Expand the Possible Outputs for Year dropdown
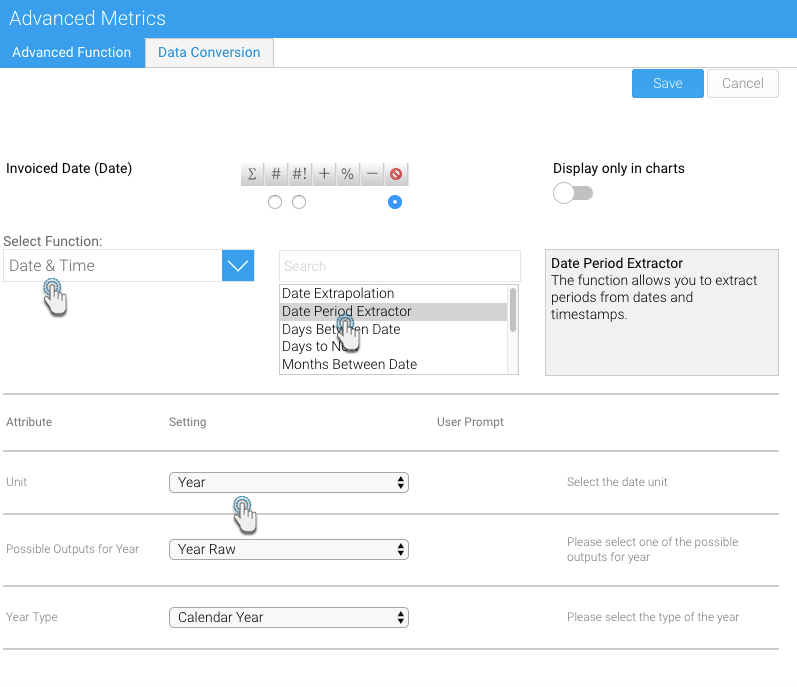Screen dimensions: 797x687 click(x=288, y=549)
